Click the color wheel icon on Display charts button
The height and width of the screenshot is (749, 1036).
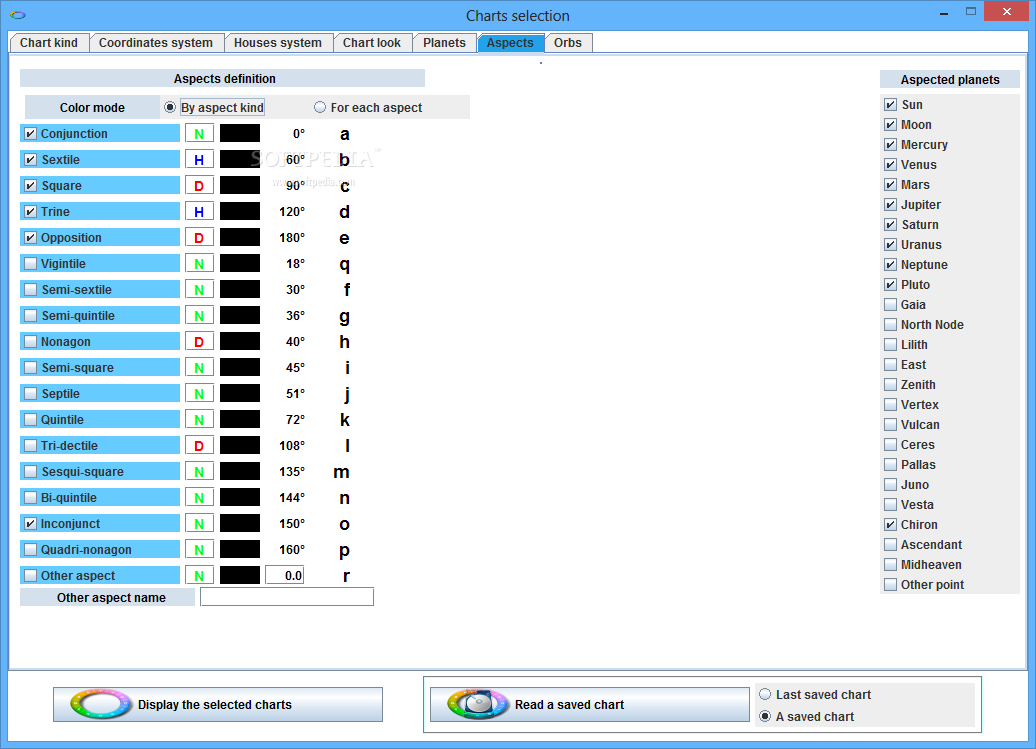[x=100, y=704]
